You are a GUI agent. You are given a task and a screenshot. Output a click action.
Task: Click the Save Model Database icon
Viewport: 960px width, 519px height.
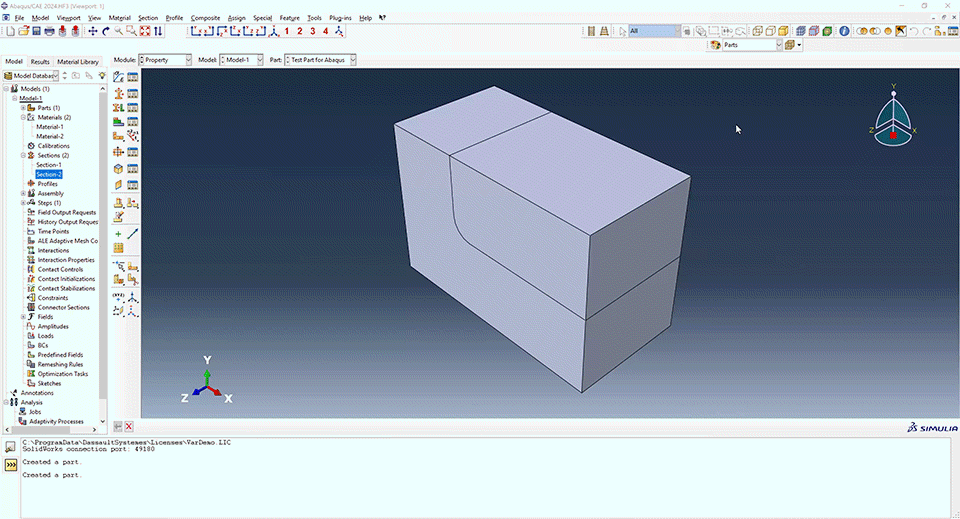point(36,31)
